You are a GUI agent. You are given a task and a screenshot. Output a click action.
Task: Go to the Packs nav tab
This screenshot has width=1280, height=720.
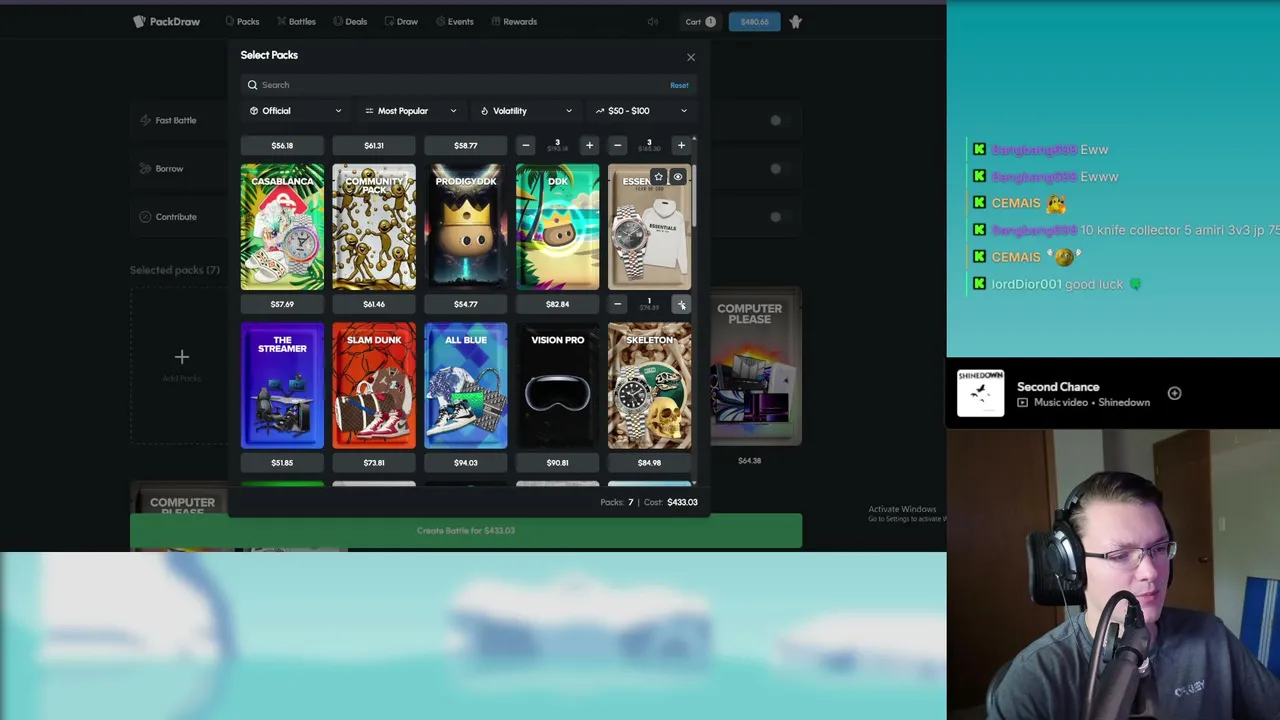coord(242,21)
